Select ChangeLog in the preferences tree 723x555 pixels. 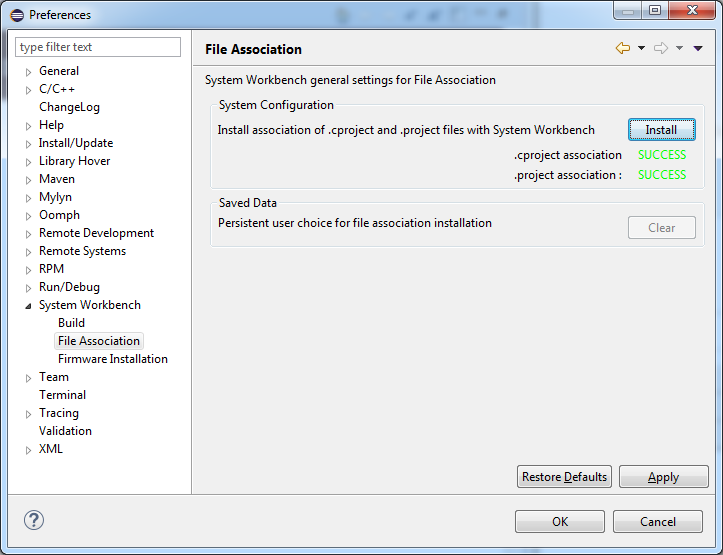click(x=69, y=107)
